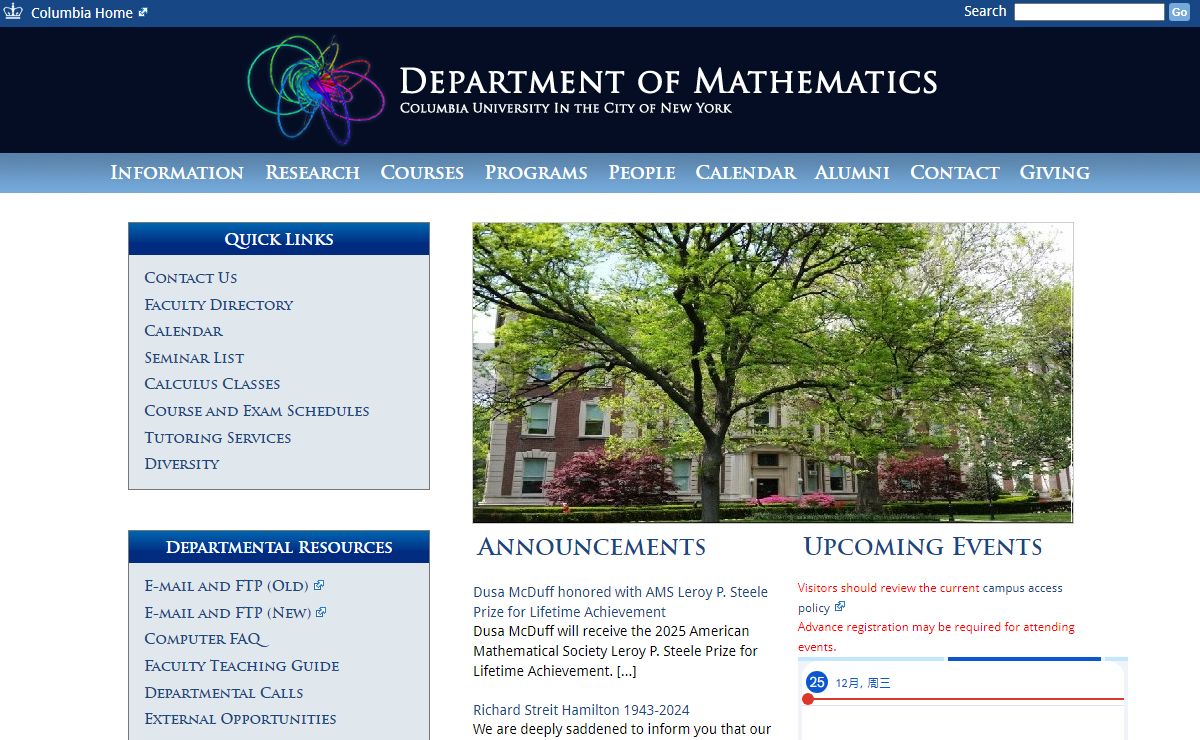Open the Contact menu in navigation bar
This screenshot has height=740, width=1200.
pos(955,173)
